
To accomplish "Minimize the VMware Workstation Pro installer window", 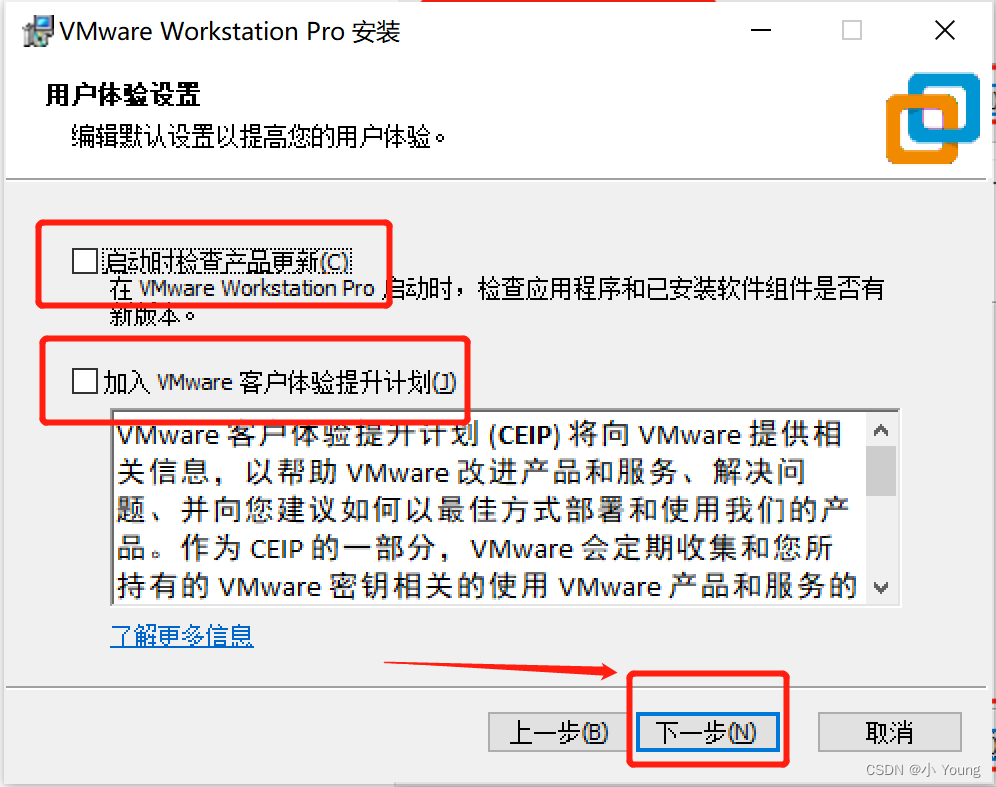I will point(761,30).
